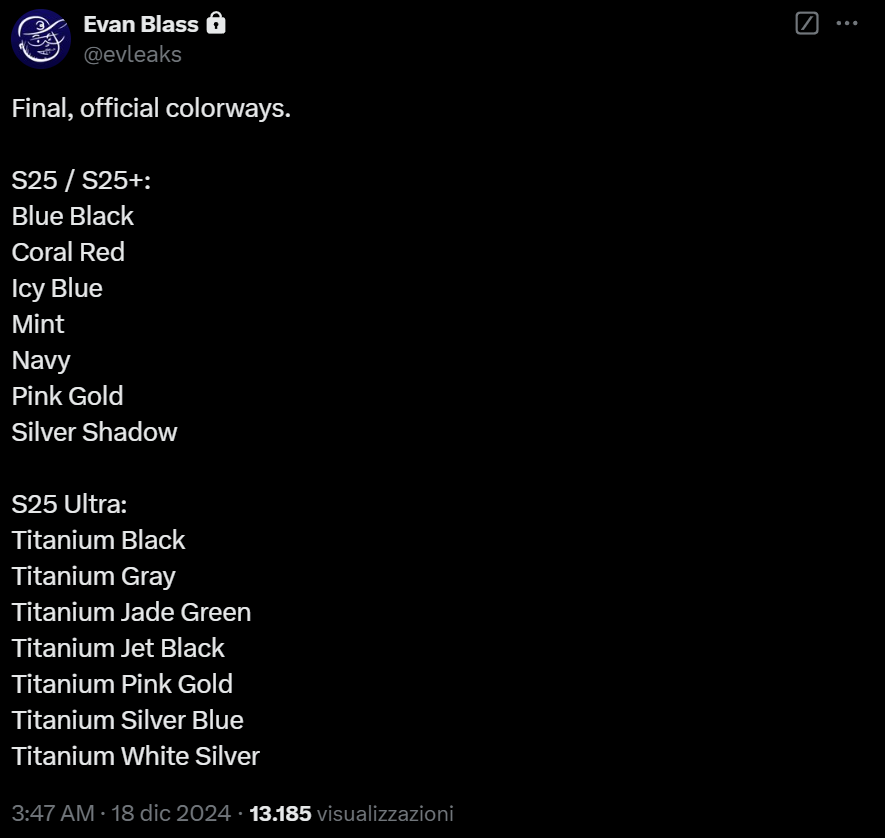Open the @evleaks handle link
Viewport: 885px width, 838px height.
click(x=132, y=54)
